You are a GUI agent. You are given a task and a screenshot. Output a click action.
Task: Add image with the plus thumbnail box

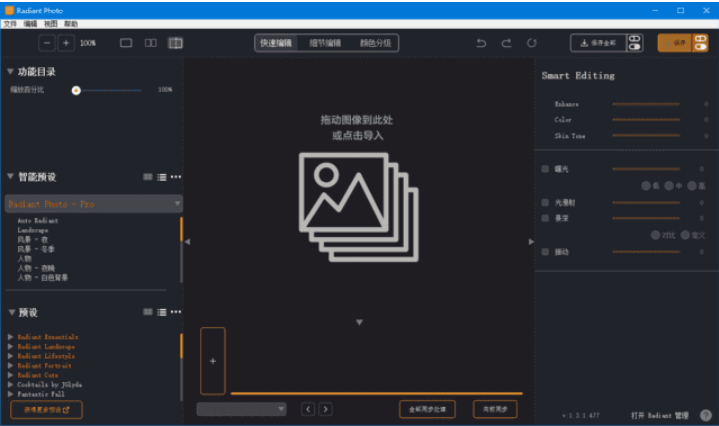pos(212,360)
